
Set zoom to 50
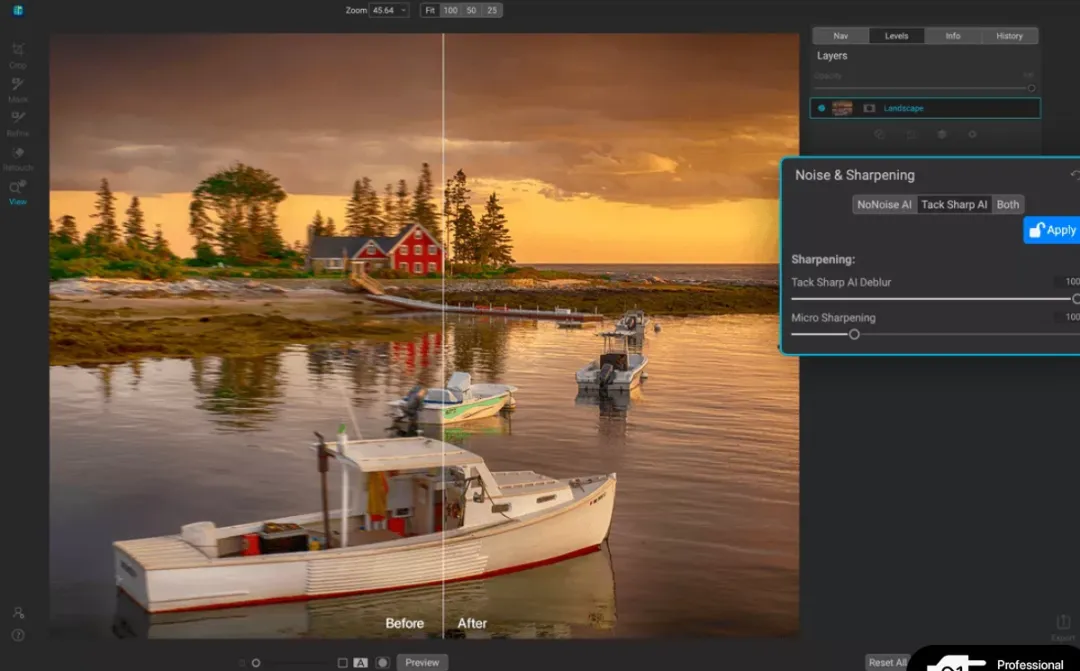click(471, 10)
